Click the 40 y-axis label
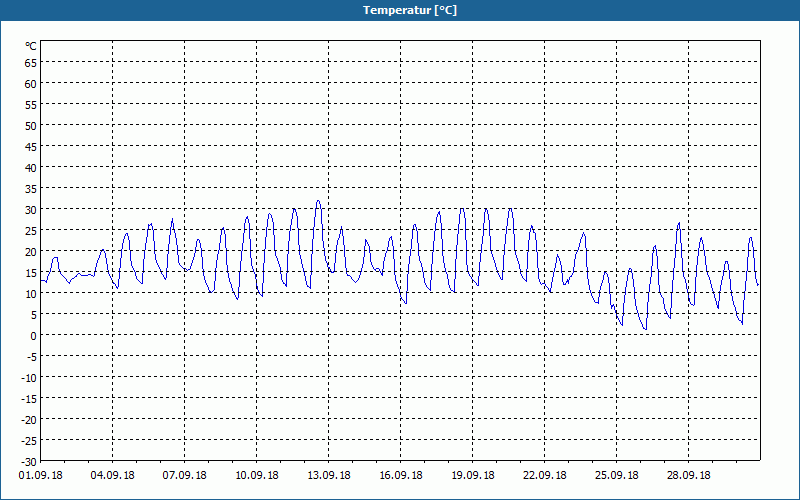Image resolution: width=800 pixels, height=500 pixels. pyautogui.click(x=31, y=168)
